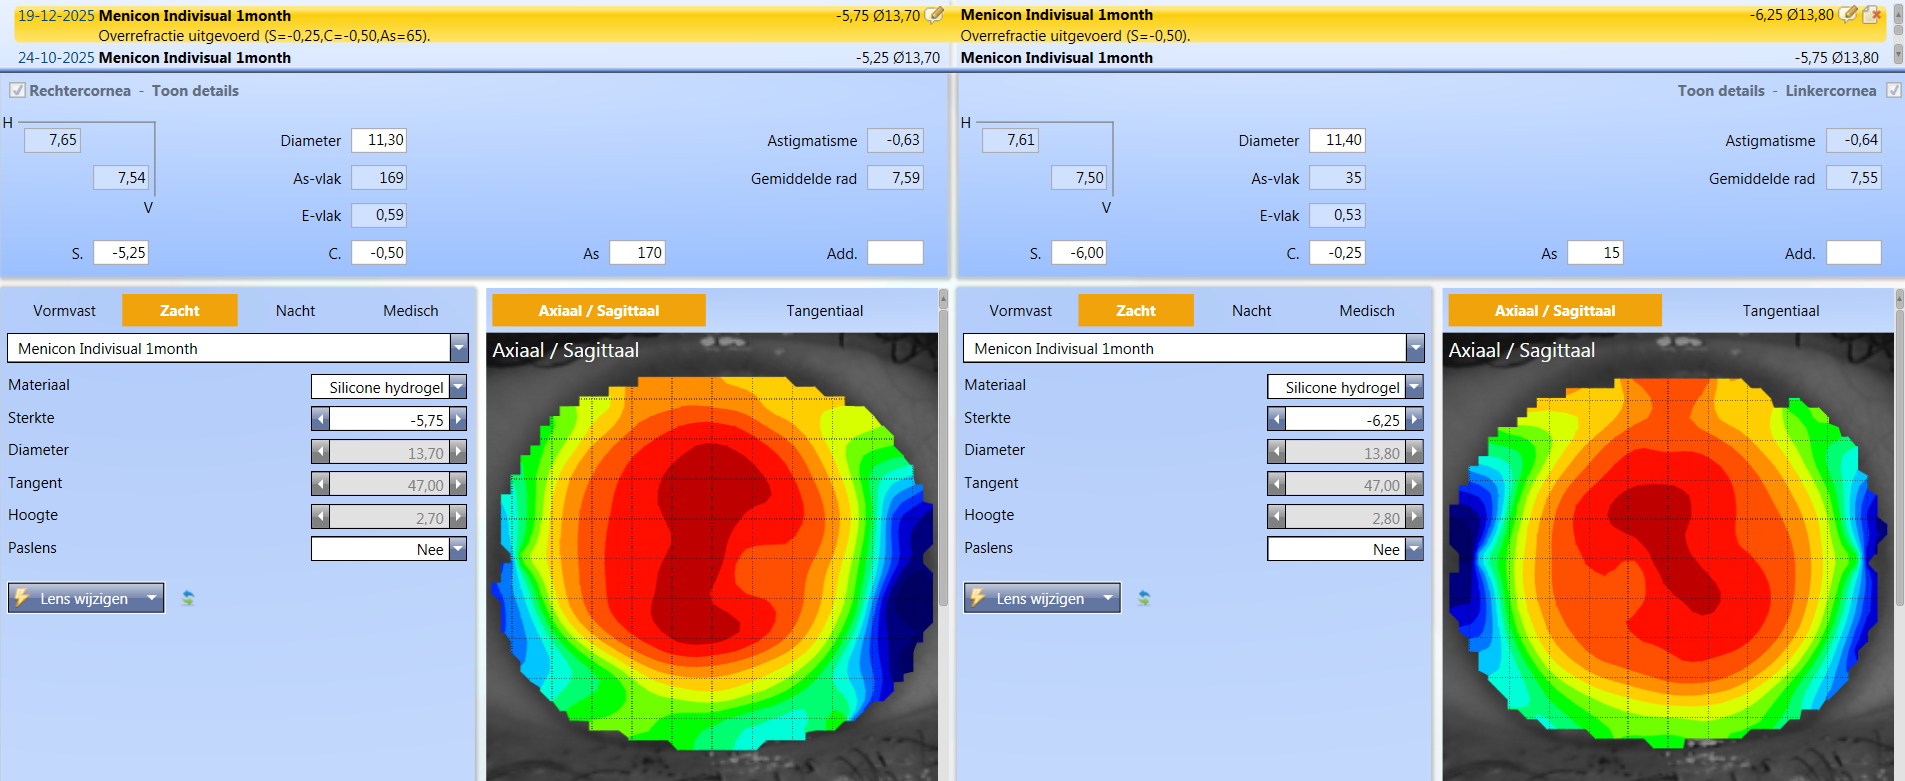Click refresh arrows icon beside right eye Lens wijzigen

coord(188,598)
